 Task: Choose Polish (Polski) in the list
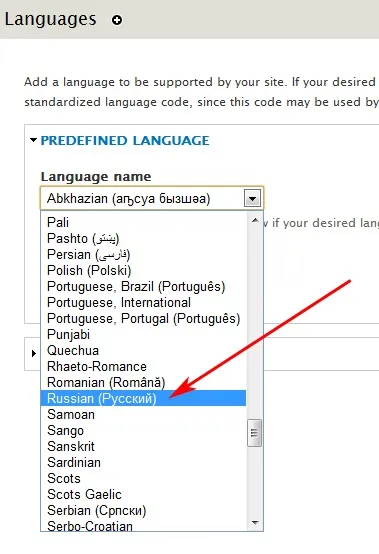click(143, 271)
